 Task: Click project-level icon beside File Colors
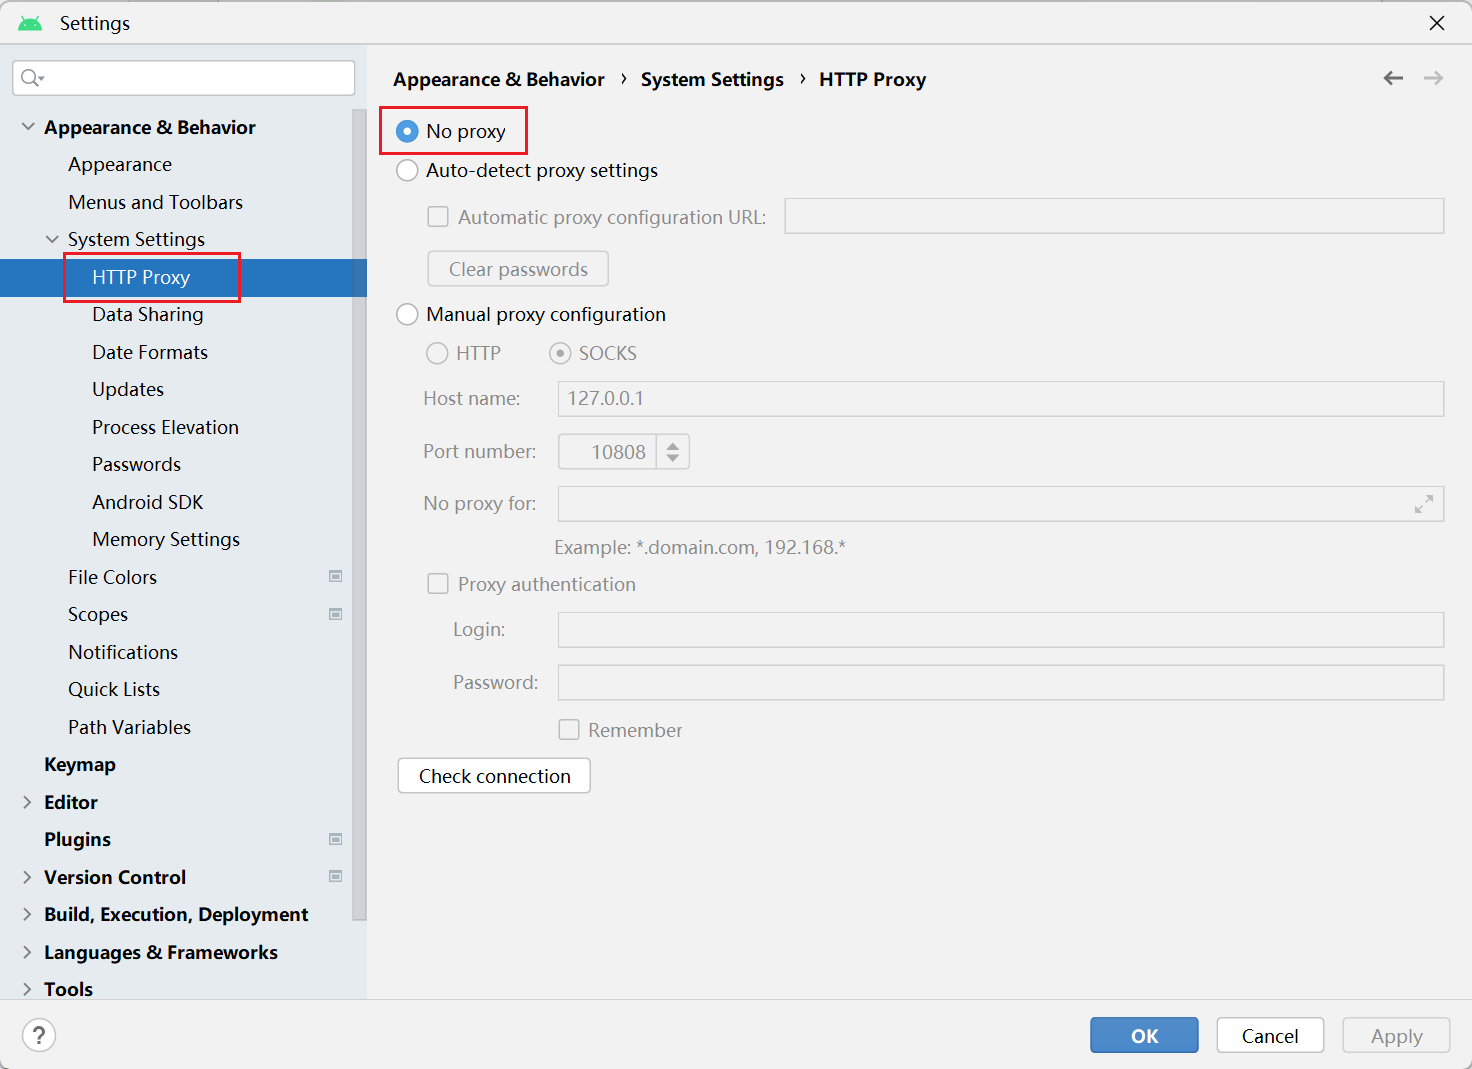pos(336,577)
